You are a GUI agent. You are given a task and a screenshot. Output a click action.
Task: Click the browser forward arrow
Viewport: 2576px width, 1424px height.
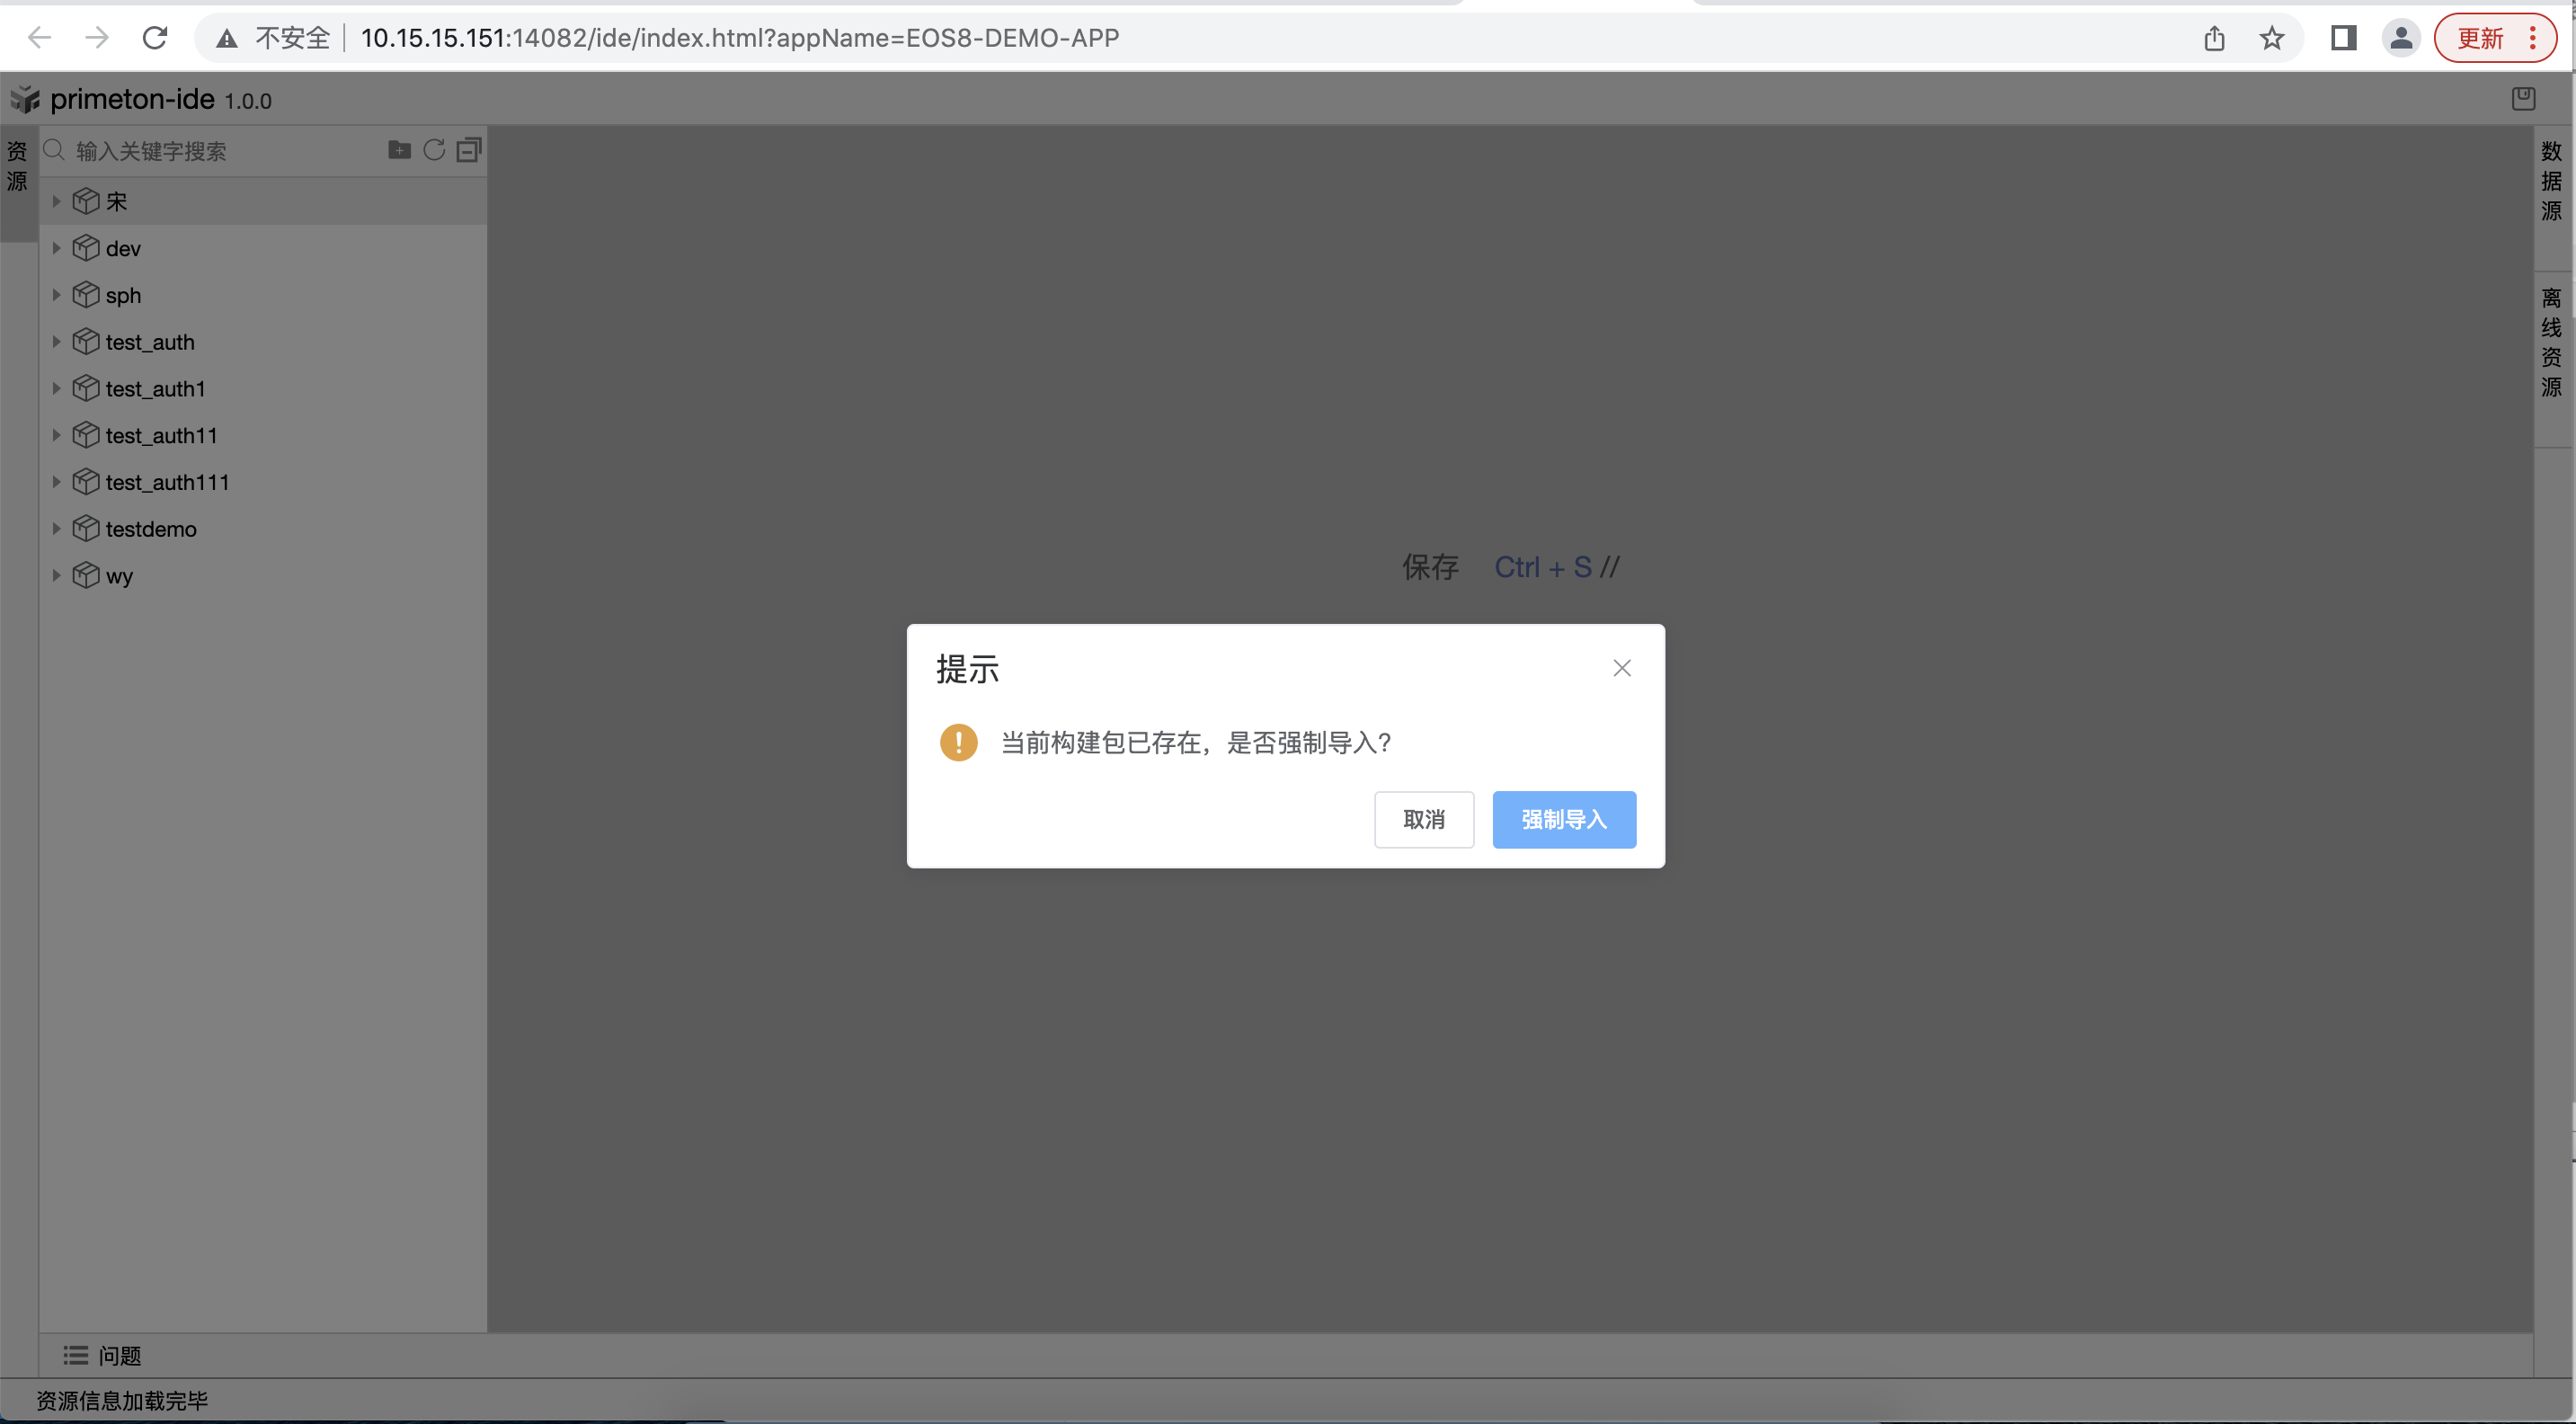pyautogui.click(x=97, y=38)
